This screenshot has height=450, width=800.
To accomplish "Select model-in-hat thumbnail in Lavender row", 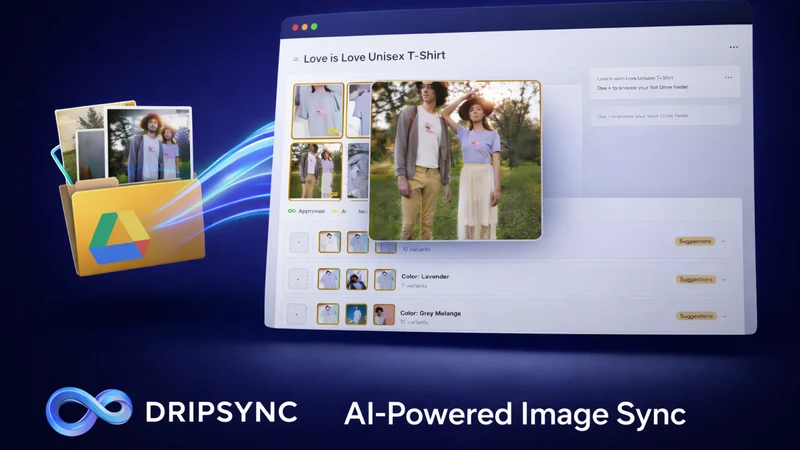I will pyautogui.click(x=357, y=280).
